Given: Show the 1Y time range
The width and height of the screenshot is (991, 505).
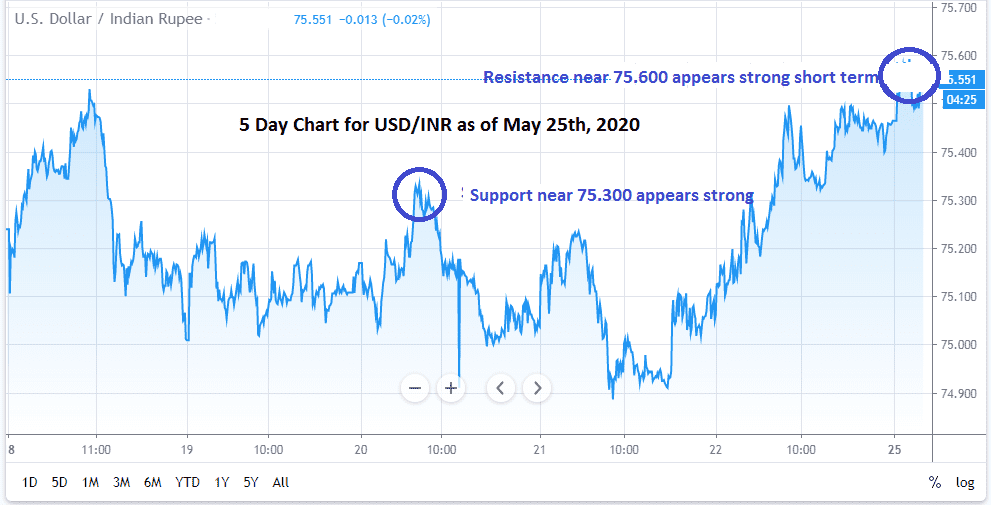Looking at the screenshot, I should [x=222, y=482].
